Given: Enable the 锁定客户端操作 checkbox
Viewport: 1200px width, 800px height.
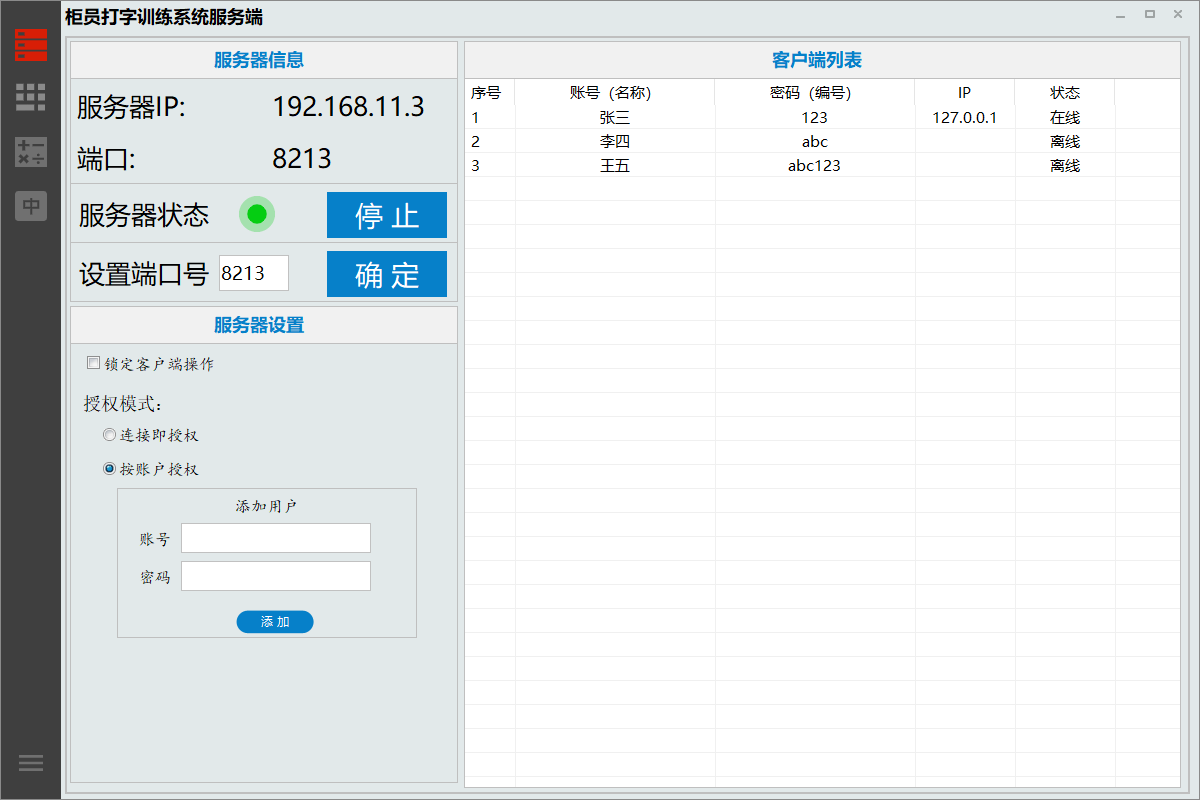Looking at the screenshot, I should pyautogui.click(x=94, y=363).
